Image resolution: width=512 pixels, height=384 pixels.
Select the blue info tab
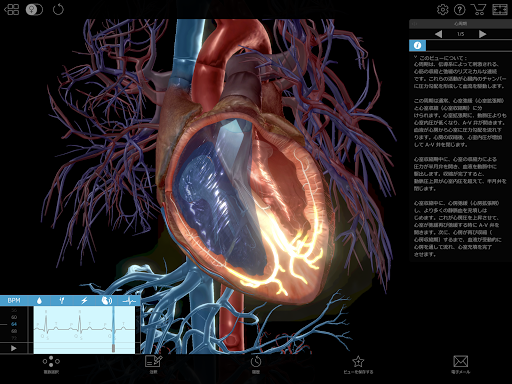pos(417,45)
